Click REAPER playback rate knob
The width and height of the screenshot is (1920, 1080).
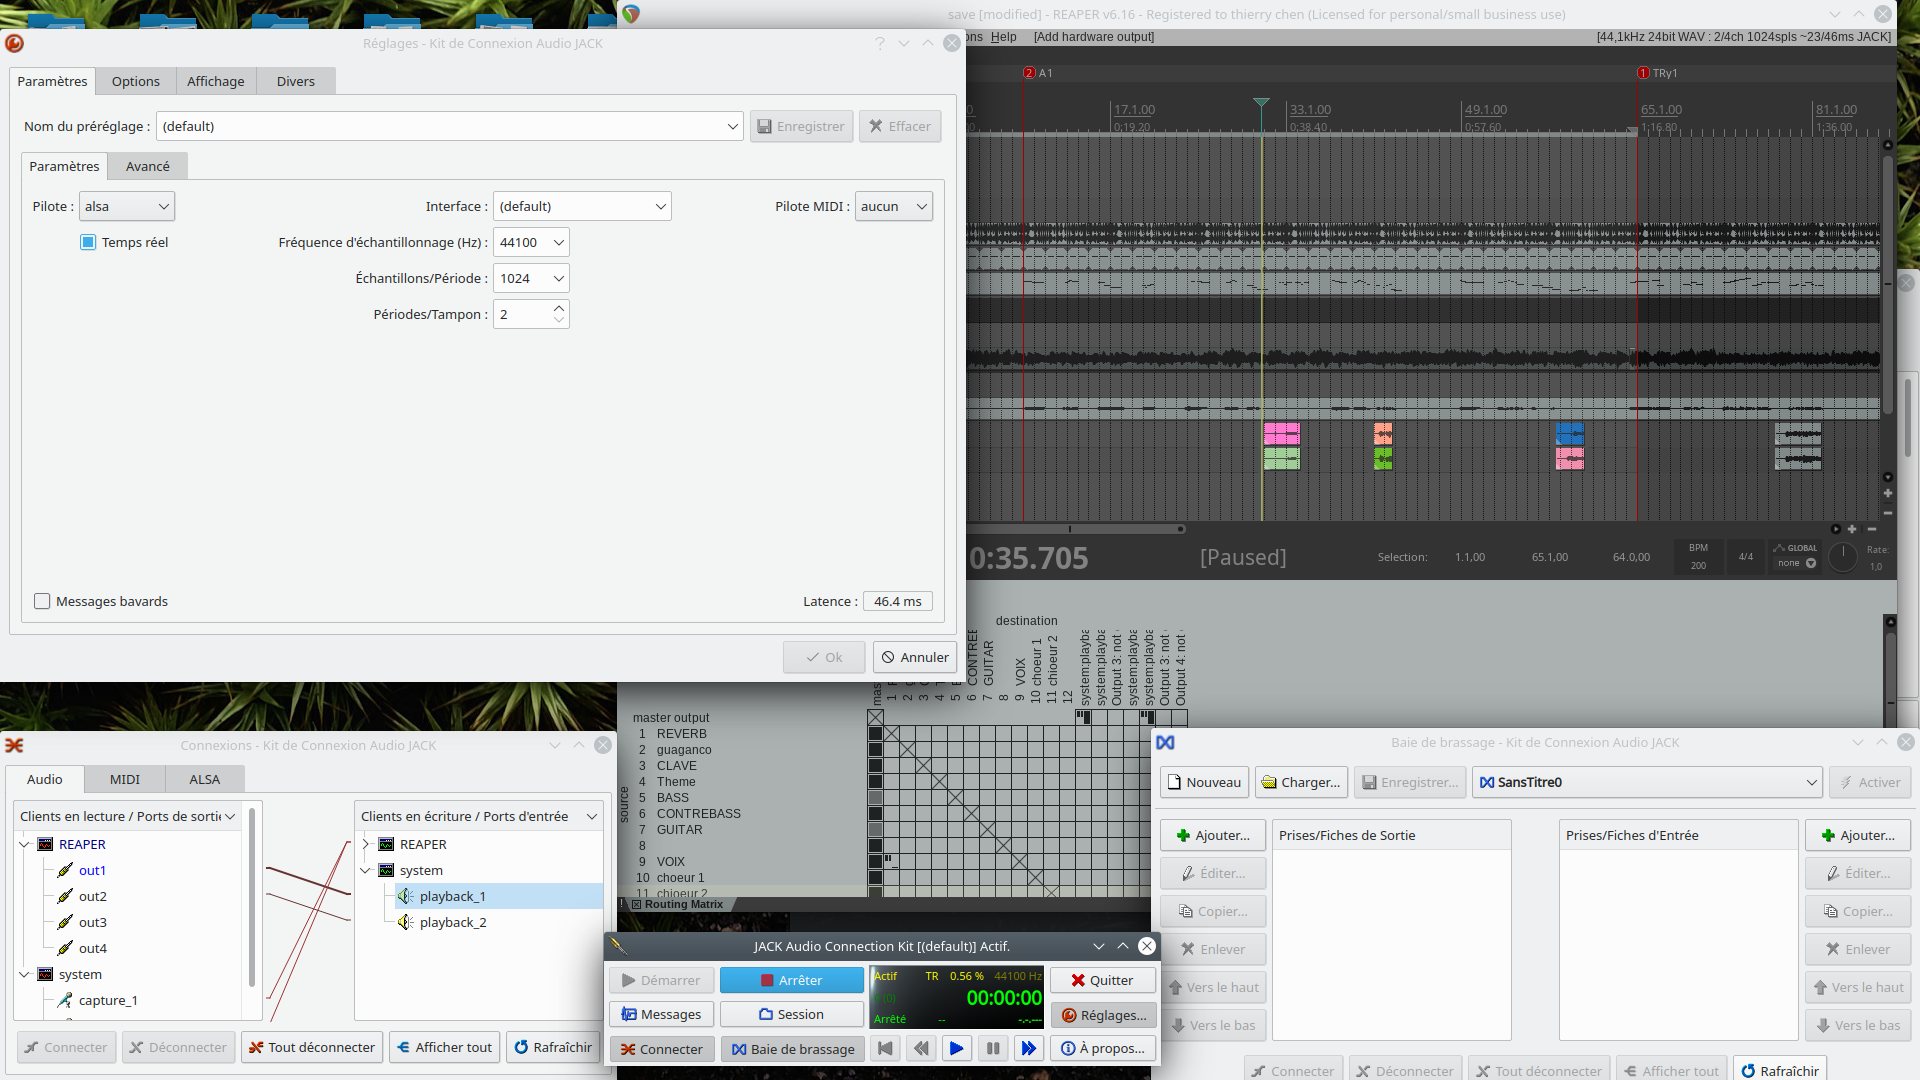click(x=1842, y=557)
